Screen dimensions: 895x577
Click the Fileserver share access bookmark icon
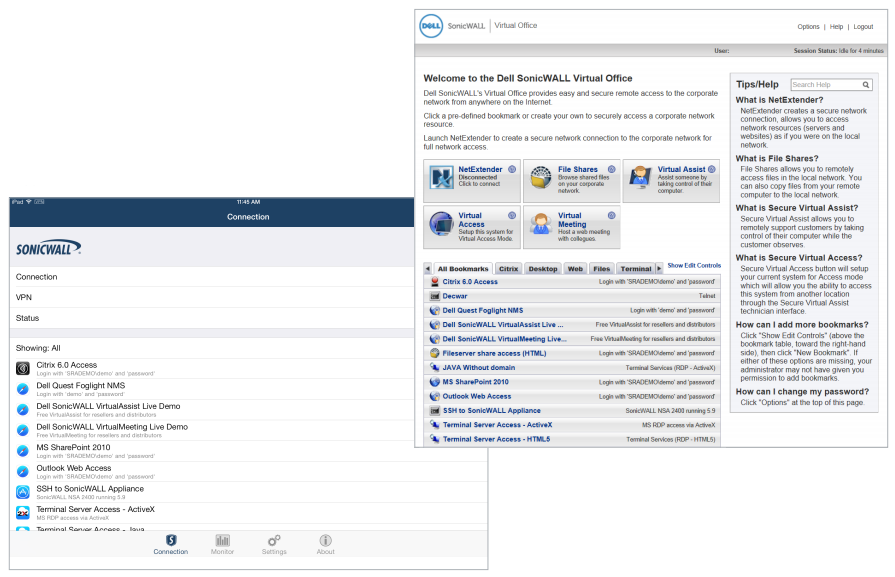(435, 353)
